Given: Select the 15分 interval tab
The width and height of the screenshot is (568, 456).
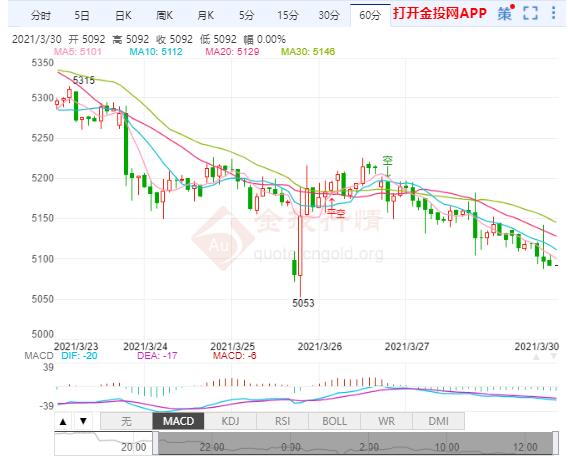Looking at the screenshot, I should tap(288, 15).
